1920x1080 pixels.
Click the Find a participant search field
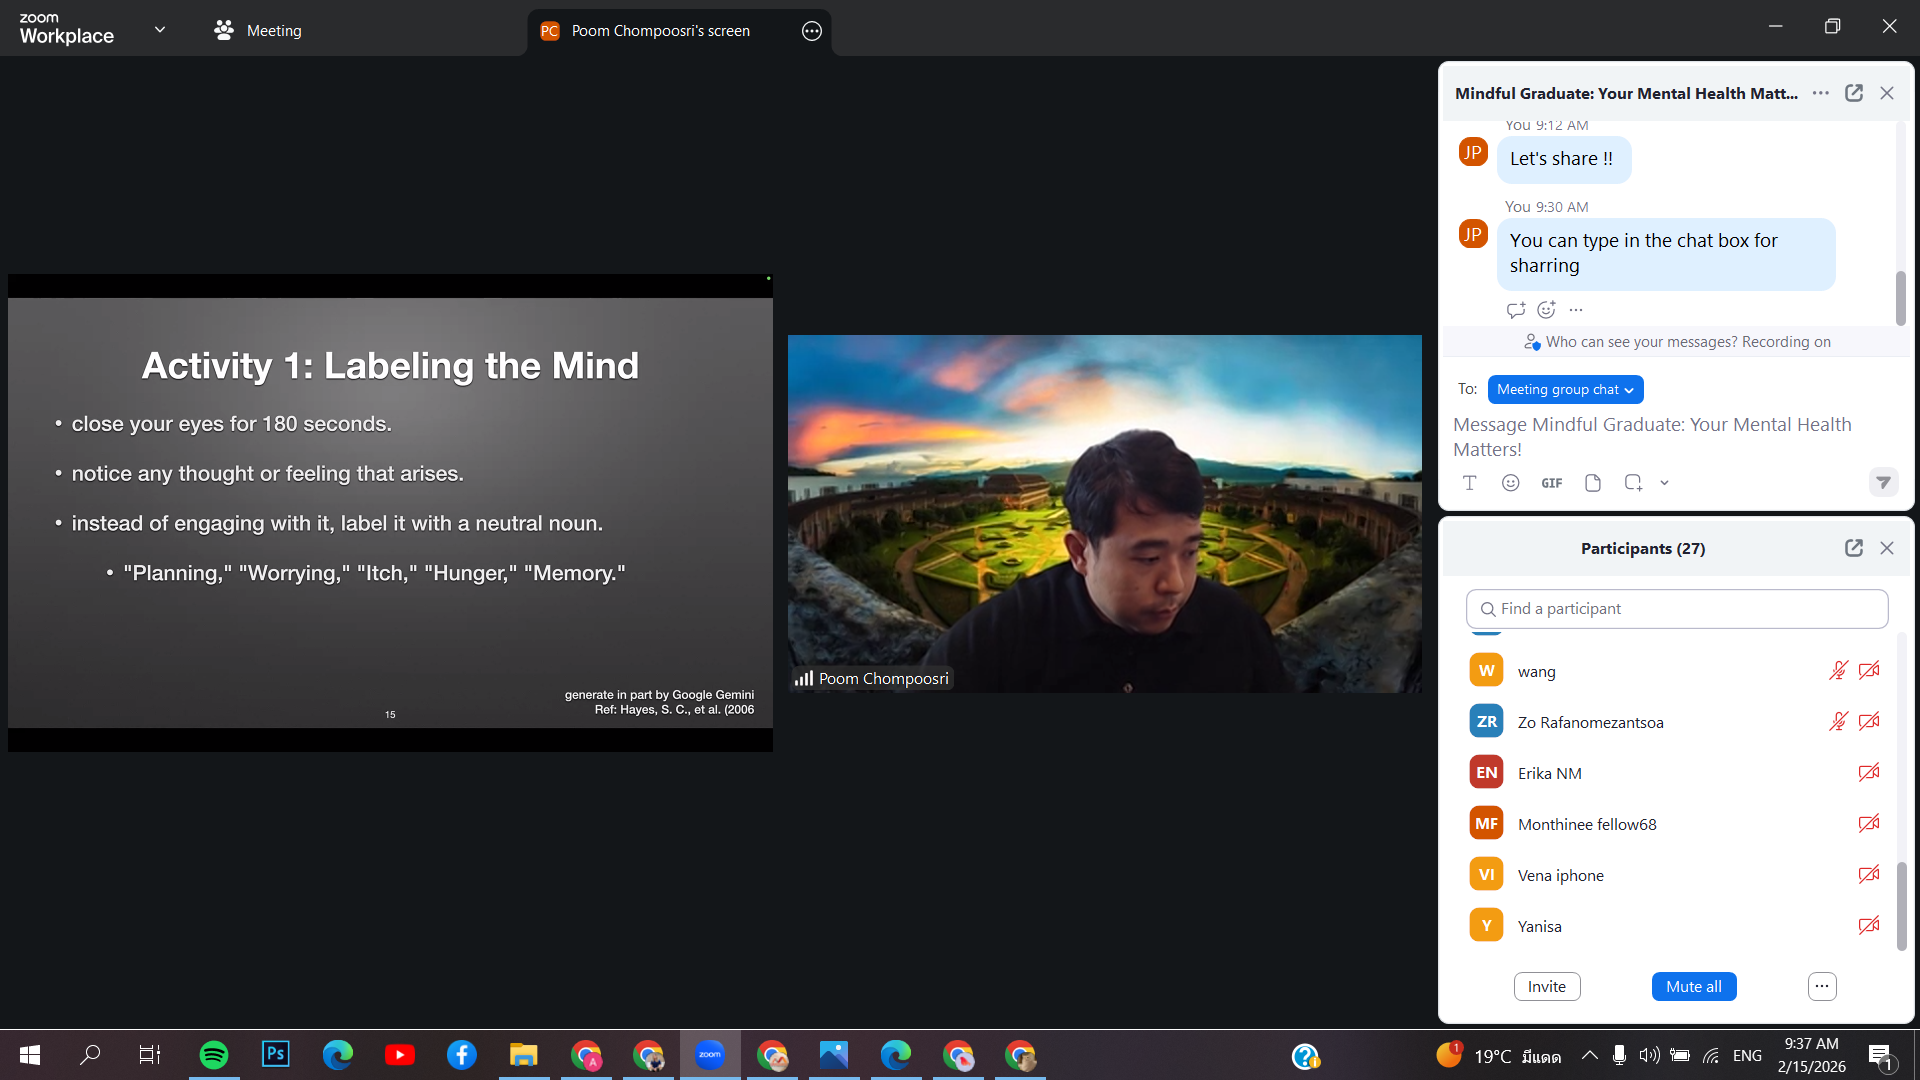pos(1677,609)
